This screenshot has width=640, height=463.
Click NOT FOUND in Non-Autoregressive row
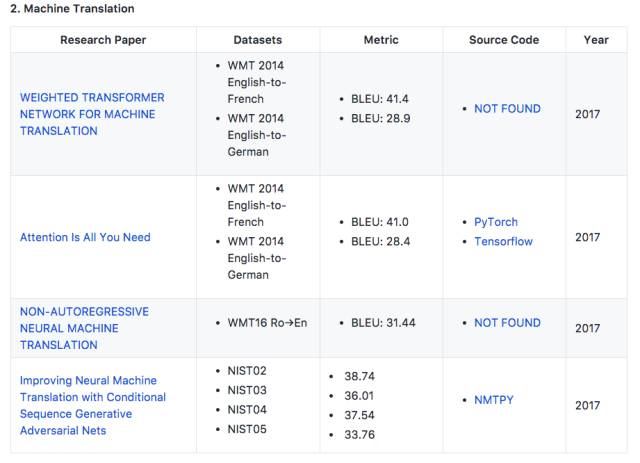[x=507, y=322]
